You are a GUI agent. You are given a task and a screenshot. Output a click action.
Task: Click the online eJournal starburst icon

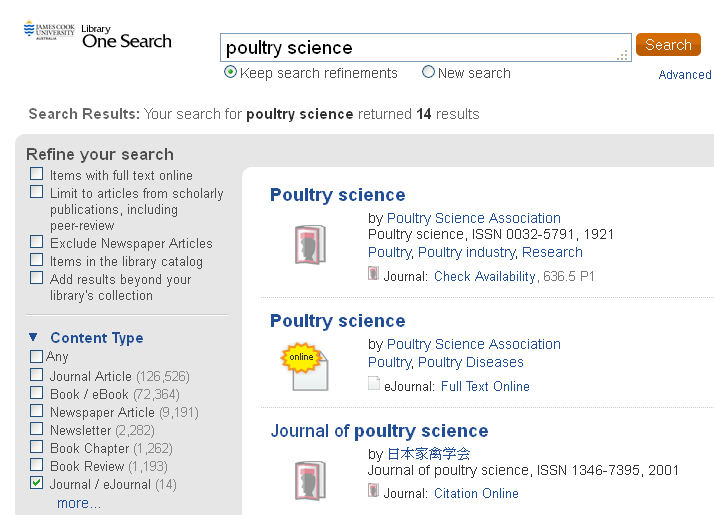pos(304,366)
